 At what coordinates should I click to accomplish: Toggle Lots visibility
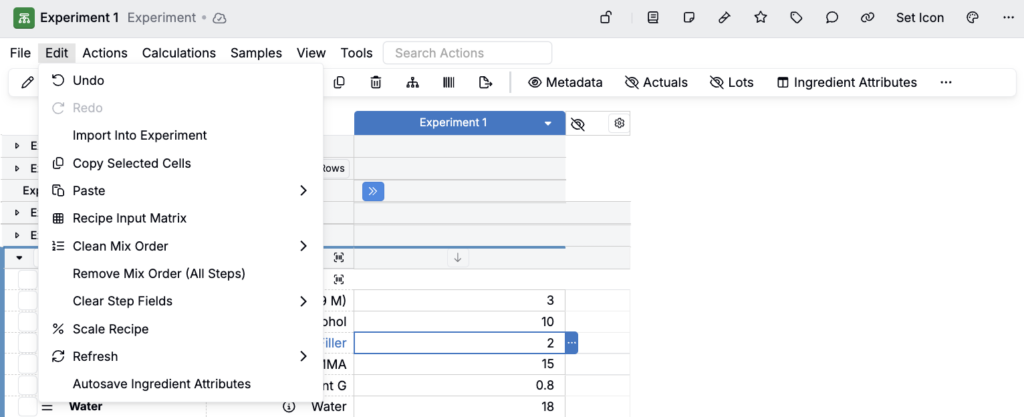[731, 83]
